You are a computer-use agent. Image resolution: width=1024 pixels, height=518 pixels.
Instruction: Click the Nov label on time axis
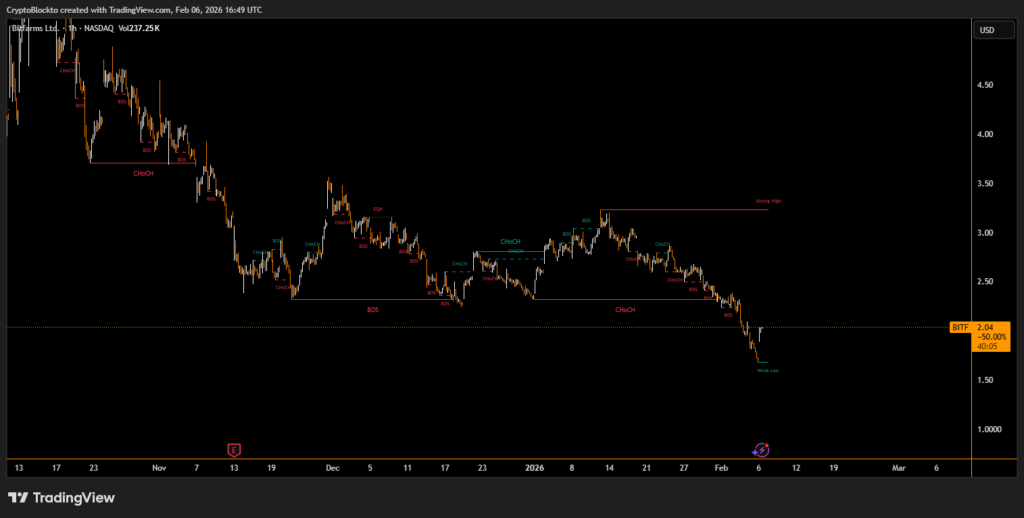[160, 467]
